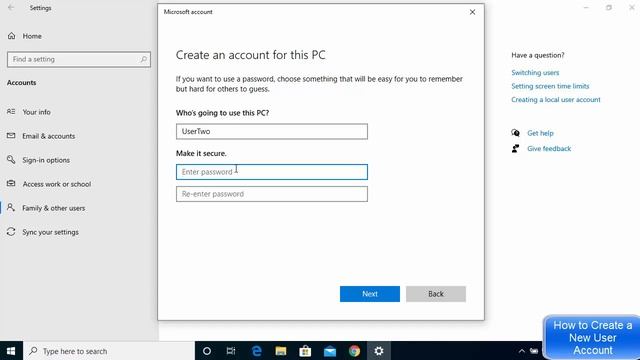640x360 pixels.
Task: Launch Google Chrome from taskbar
Action: pos(354,351)
